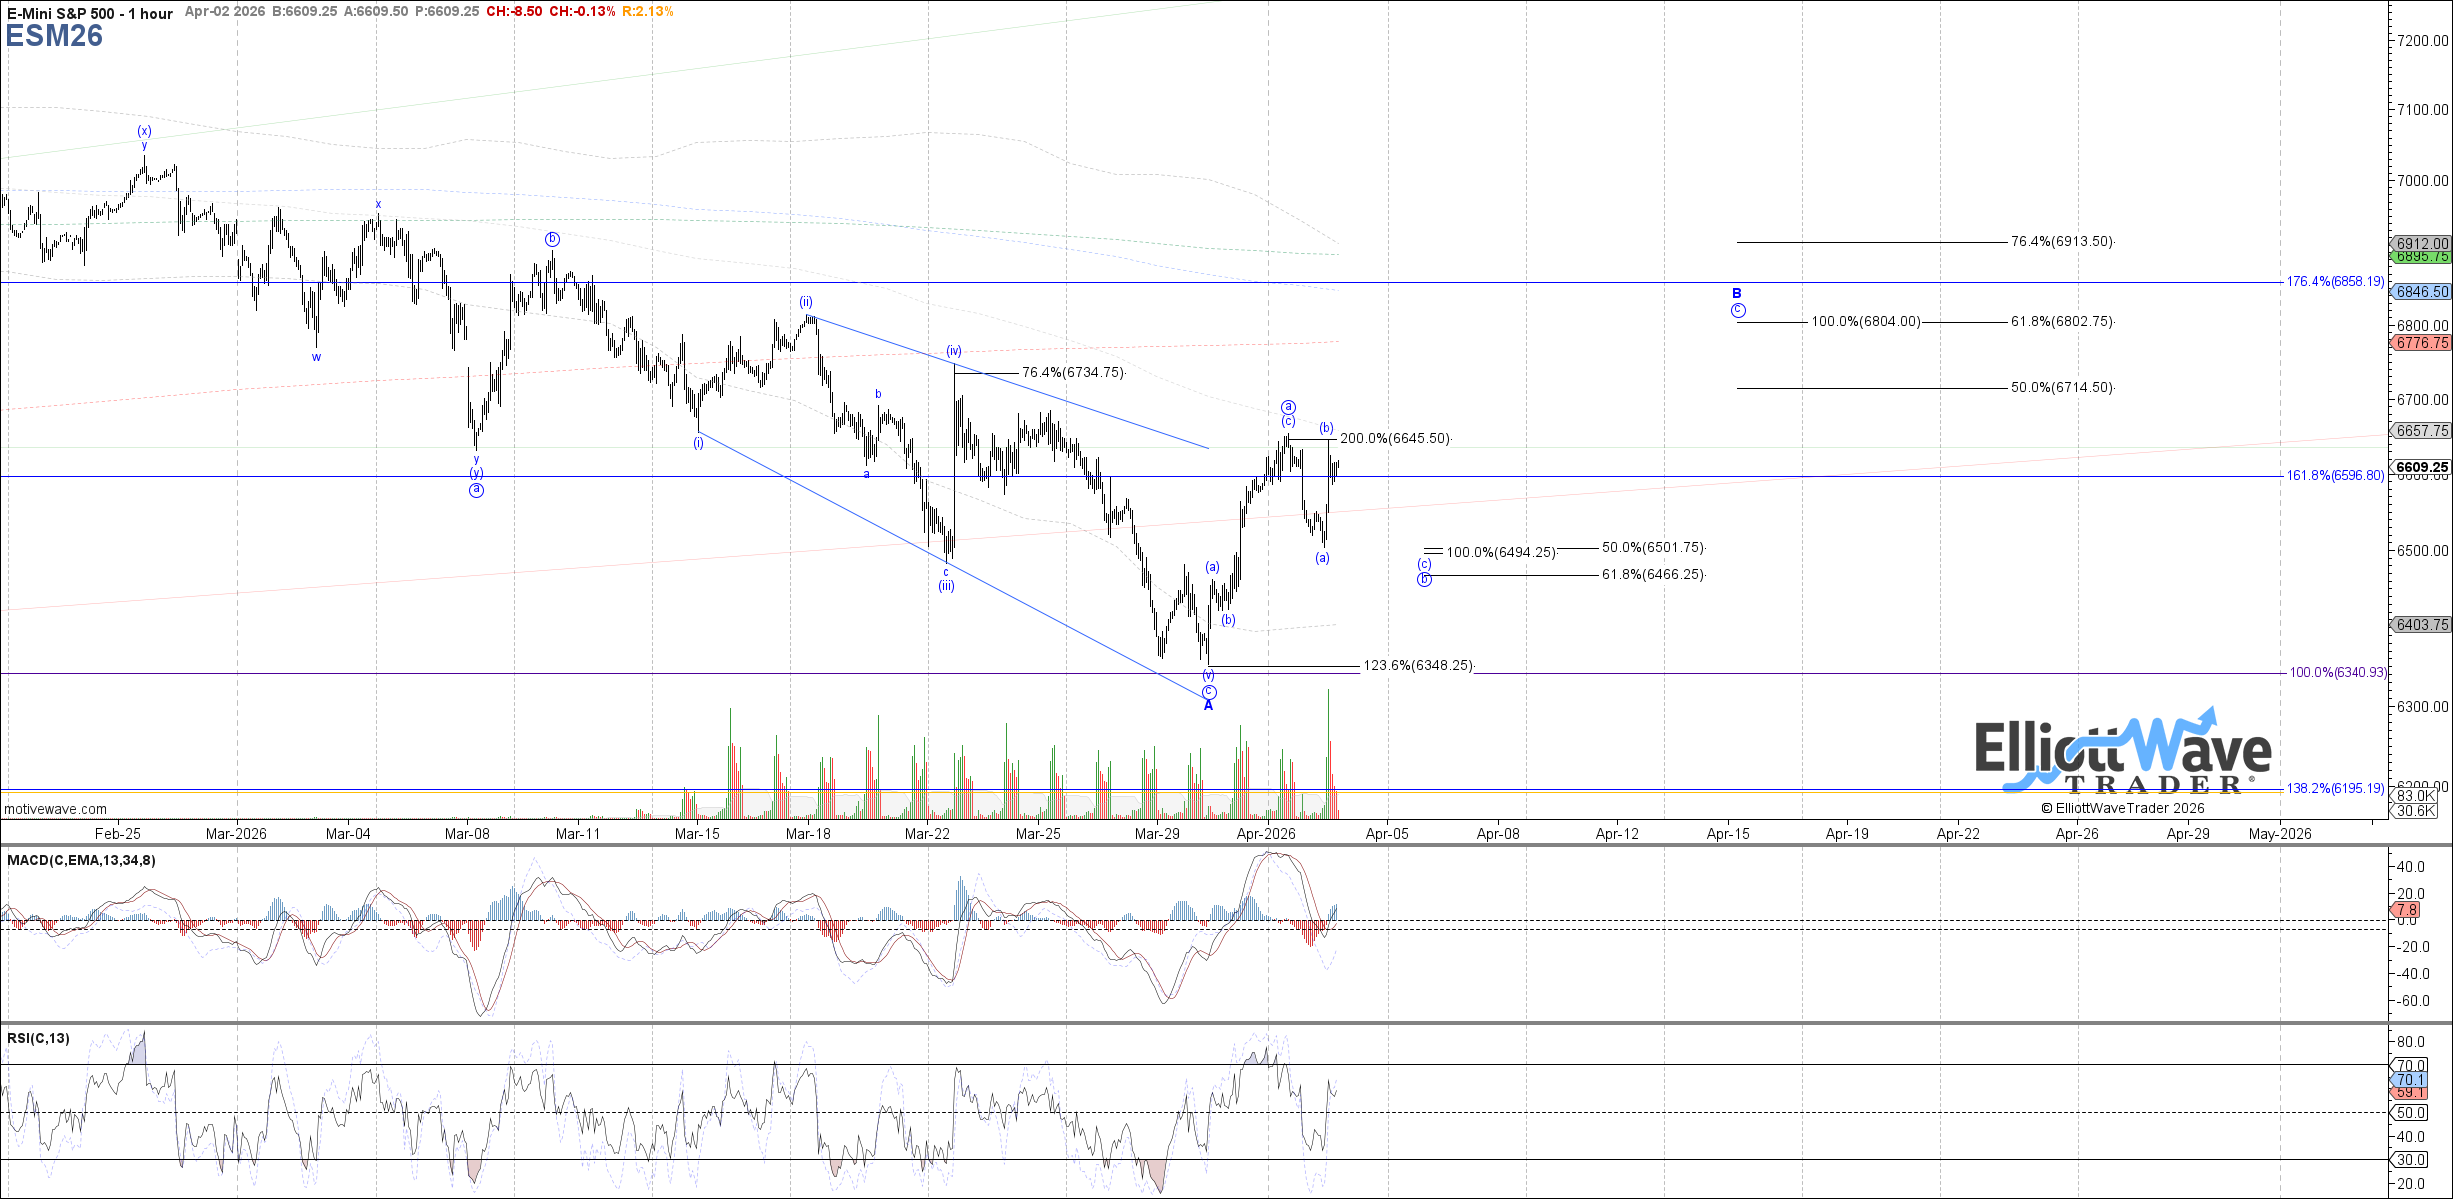
Task: Select the (x) wave label at top left
Action: point(144,131)
